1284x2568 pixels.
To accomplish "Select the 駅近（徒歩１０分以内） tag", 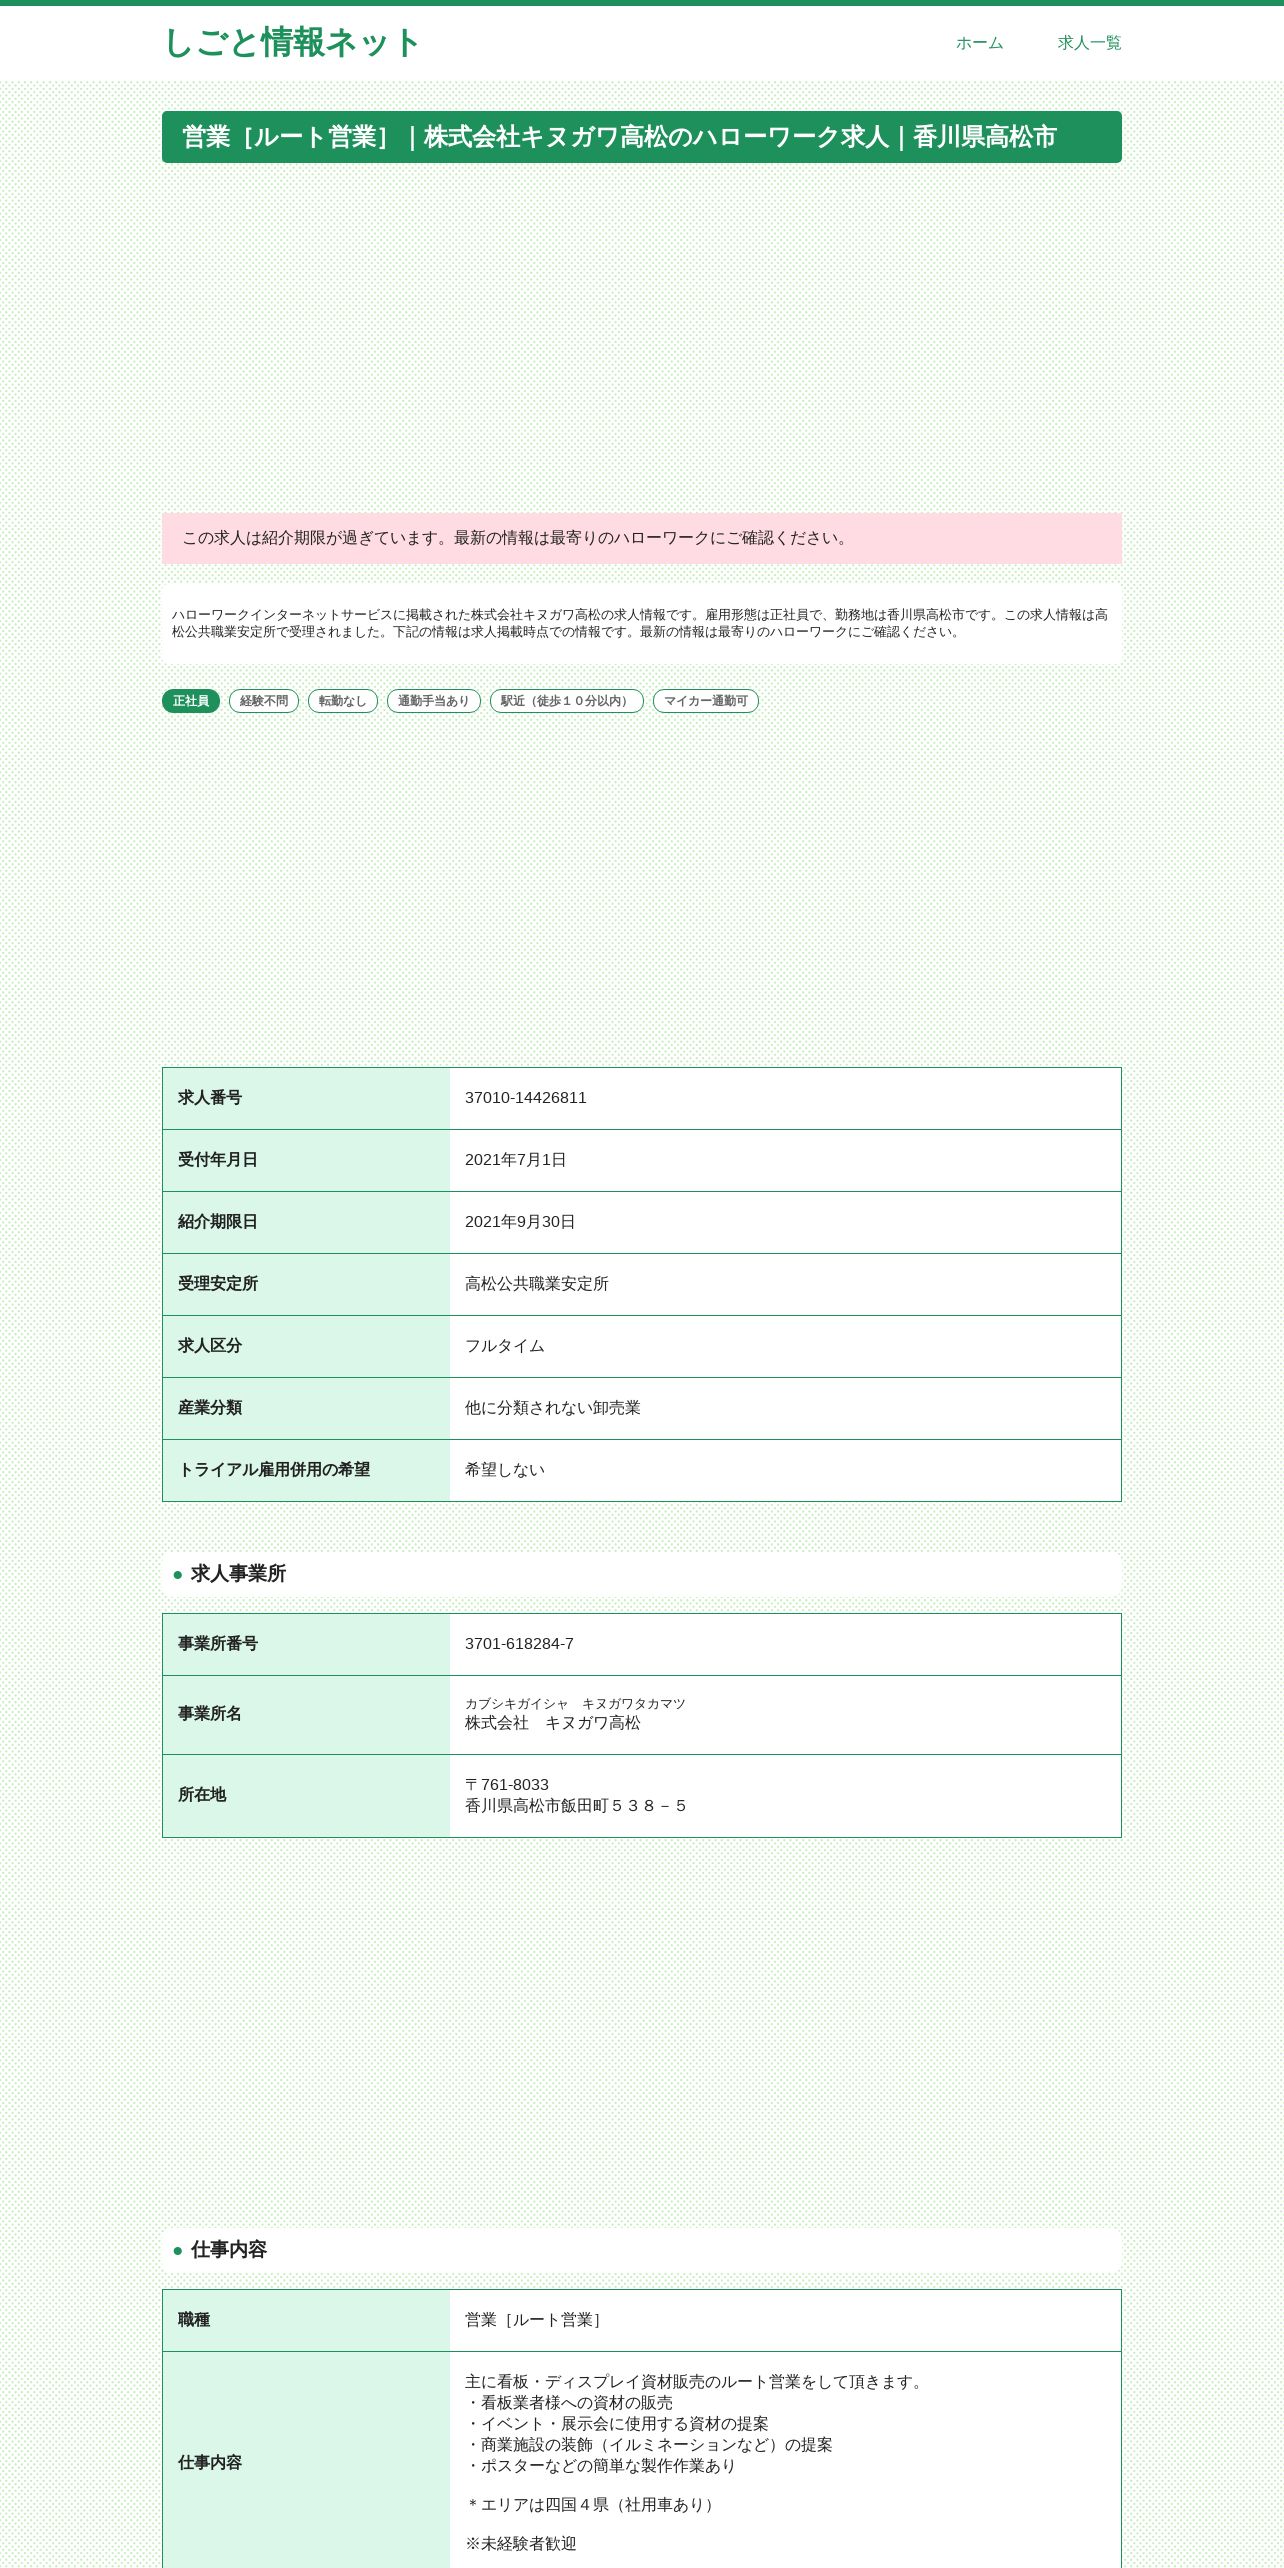I will 567,701.
